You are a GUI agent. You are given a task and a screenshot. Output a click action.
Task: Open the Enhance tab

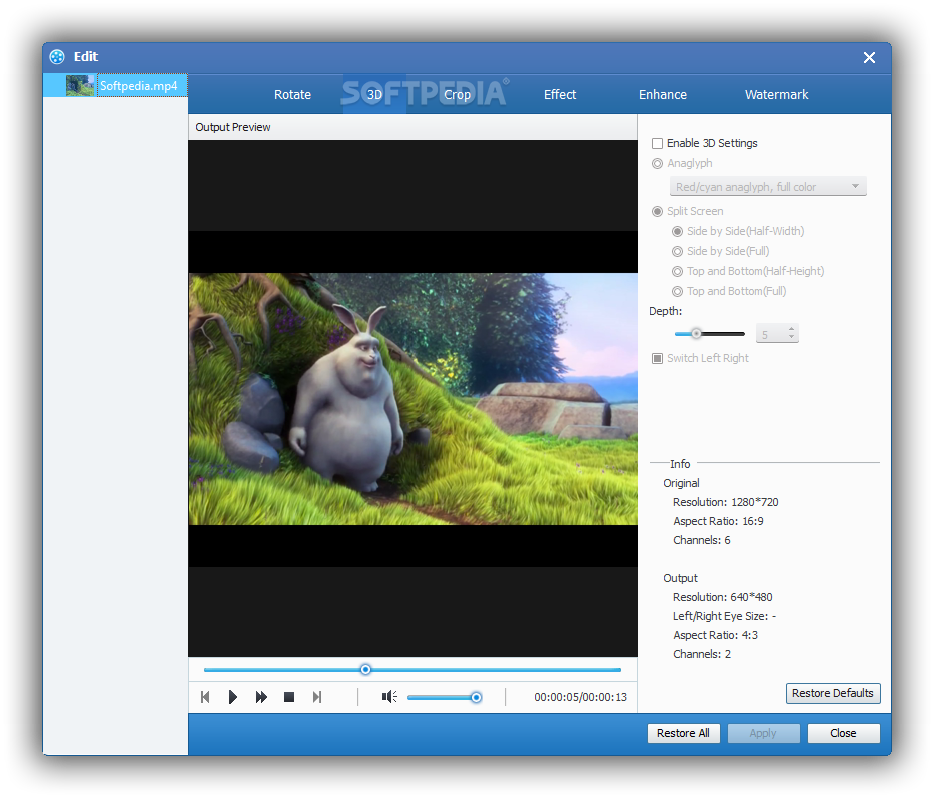coord(663,95)
